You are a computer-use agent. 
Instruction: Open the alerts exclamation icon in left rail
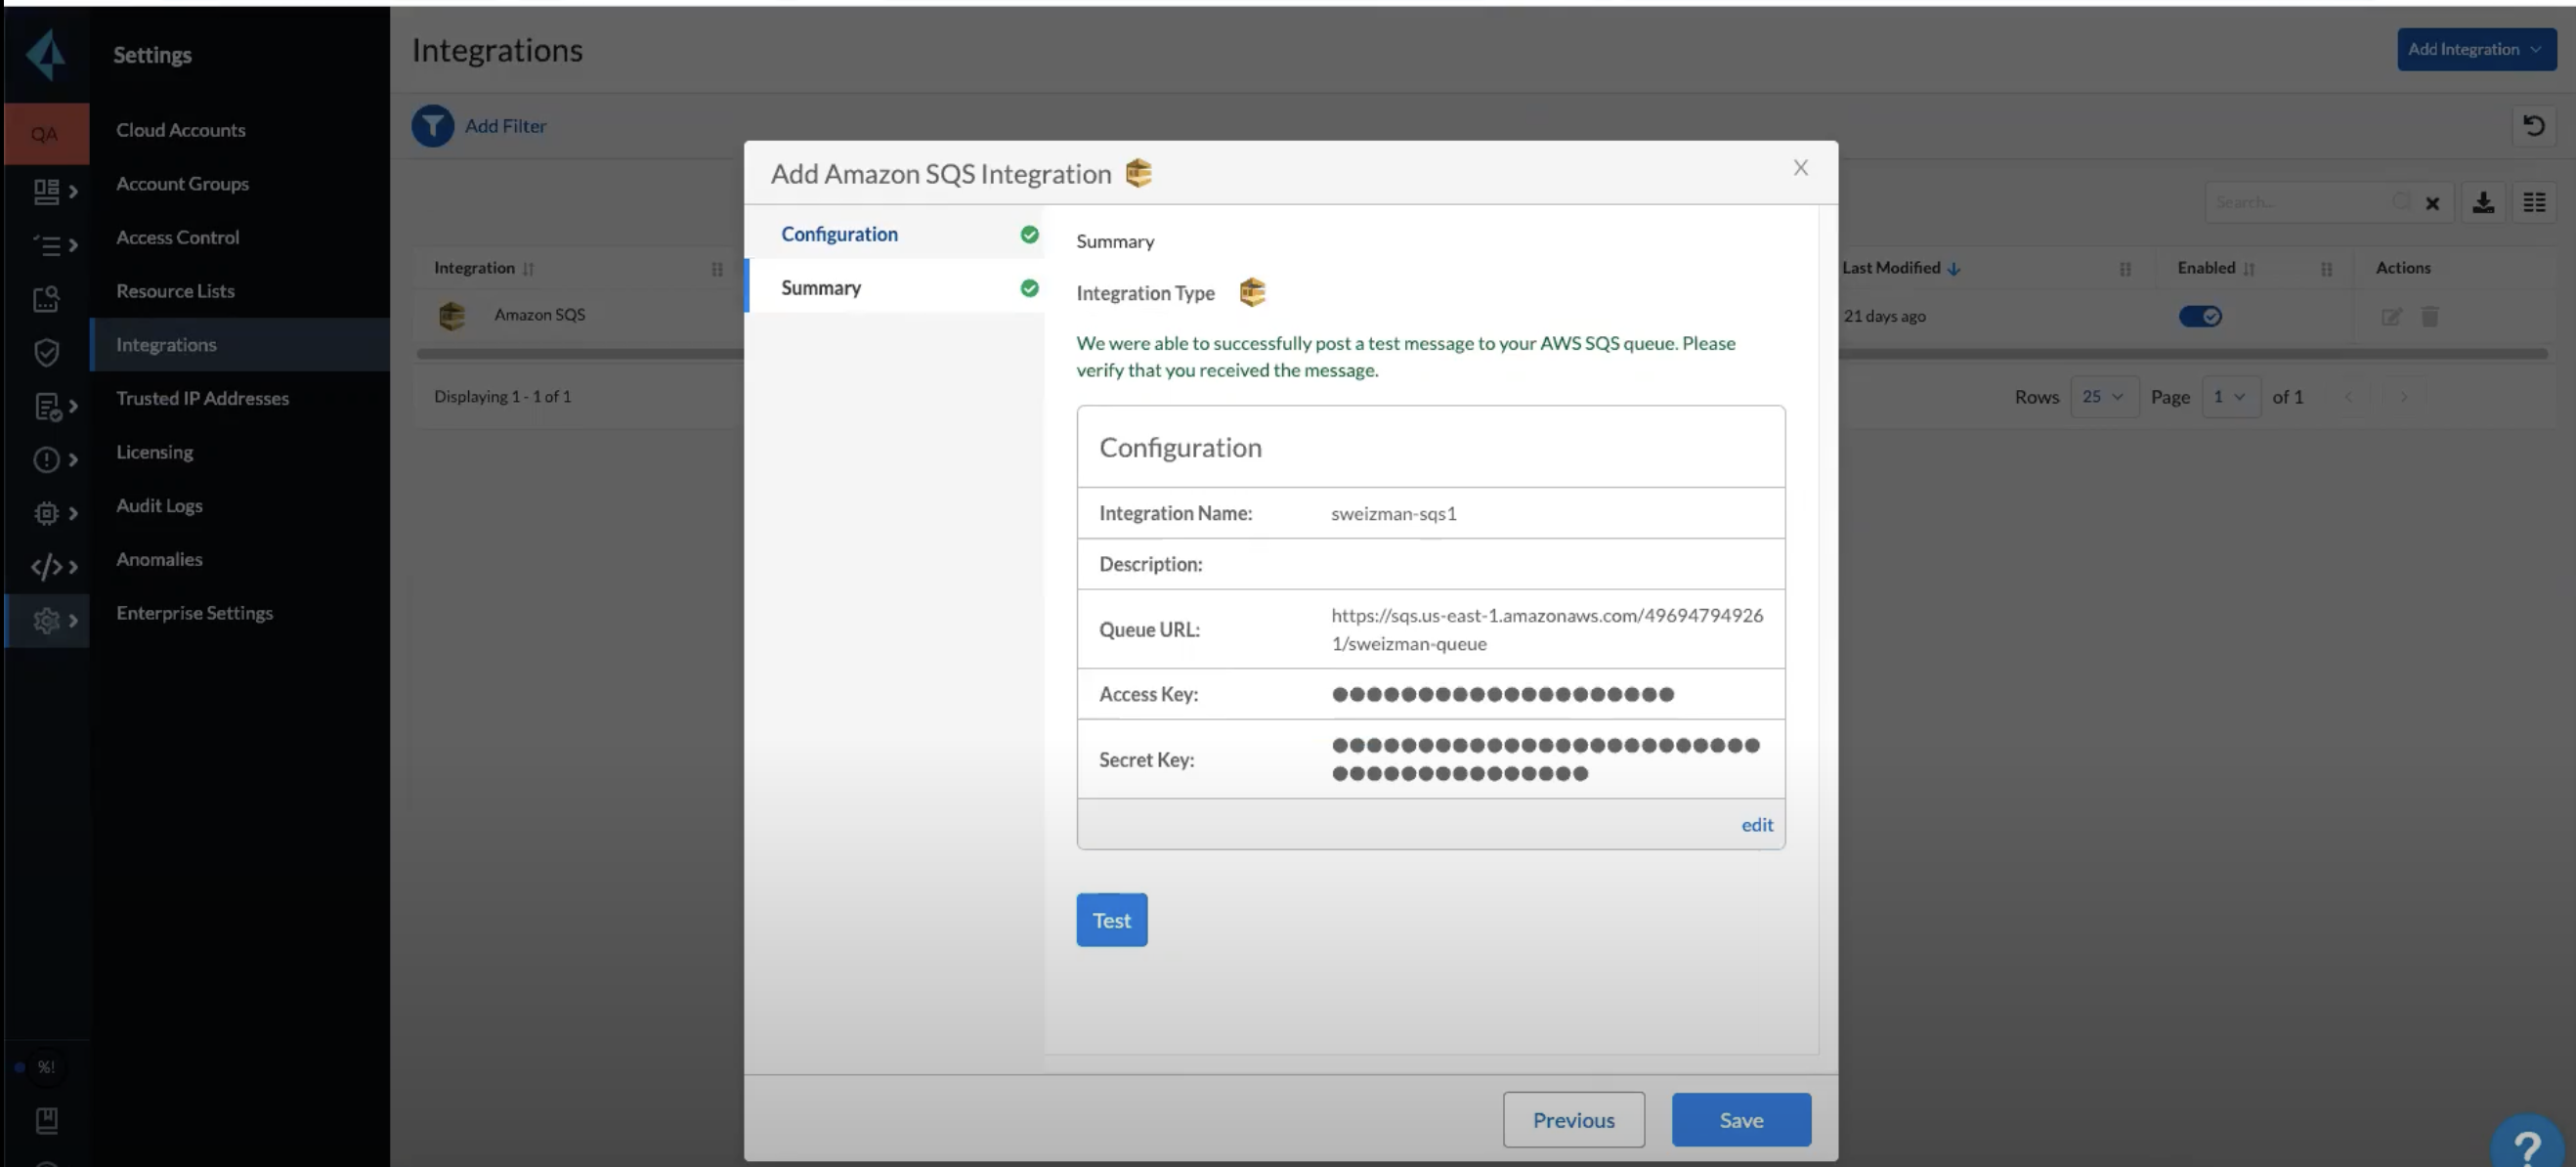point(45,459)
